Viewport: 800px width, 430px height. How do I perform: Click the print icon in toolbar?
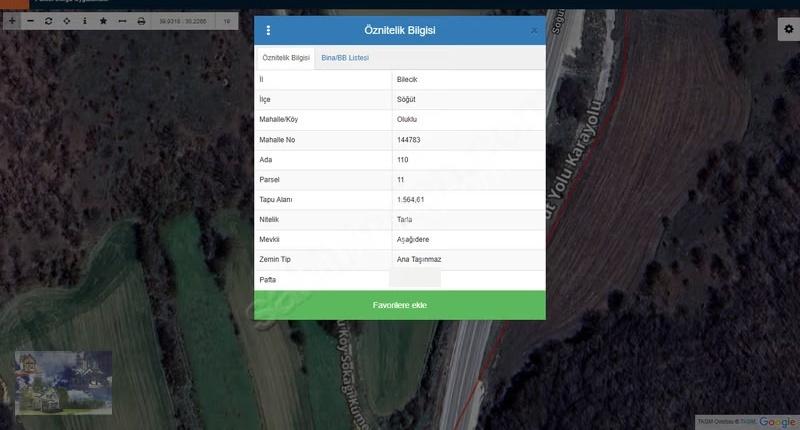[x=141, y=21]
